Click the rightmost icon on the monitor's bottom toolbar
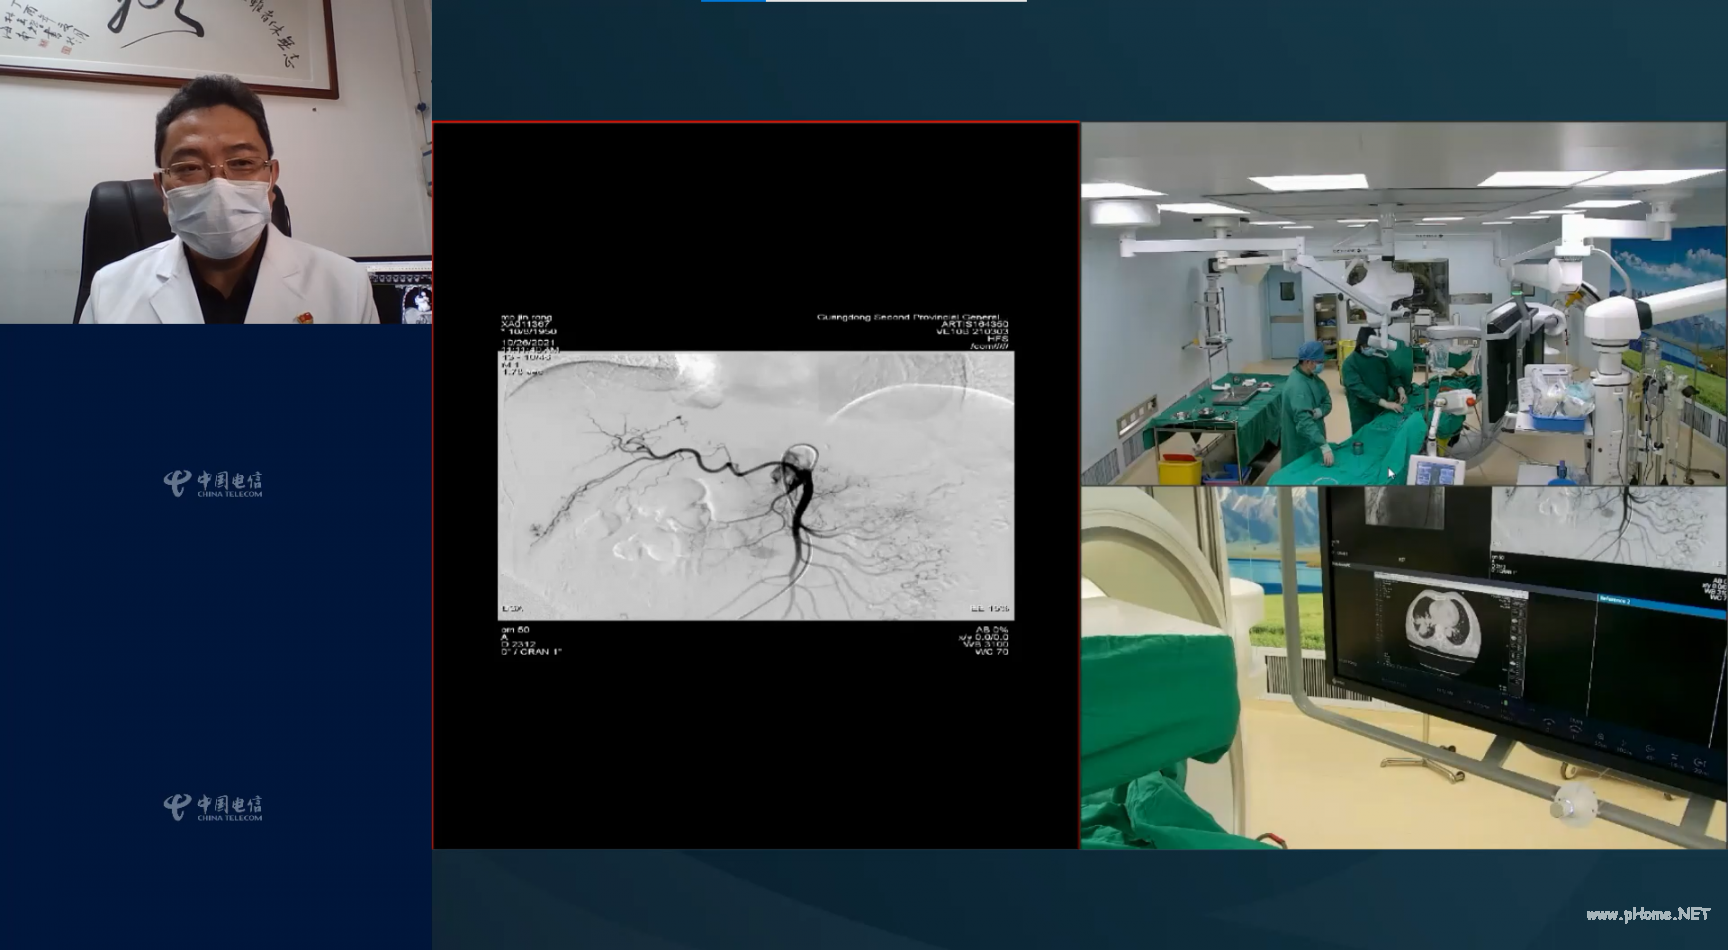 pos(1700,765)
